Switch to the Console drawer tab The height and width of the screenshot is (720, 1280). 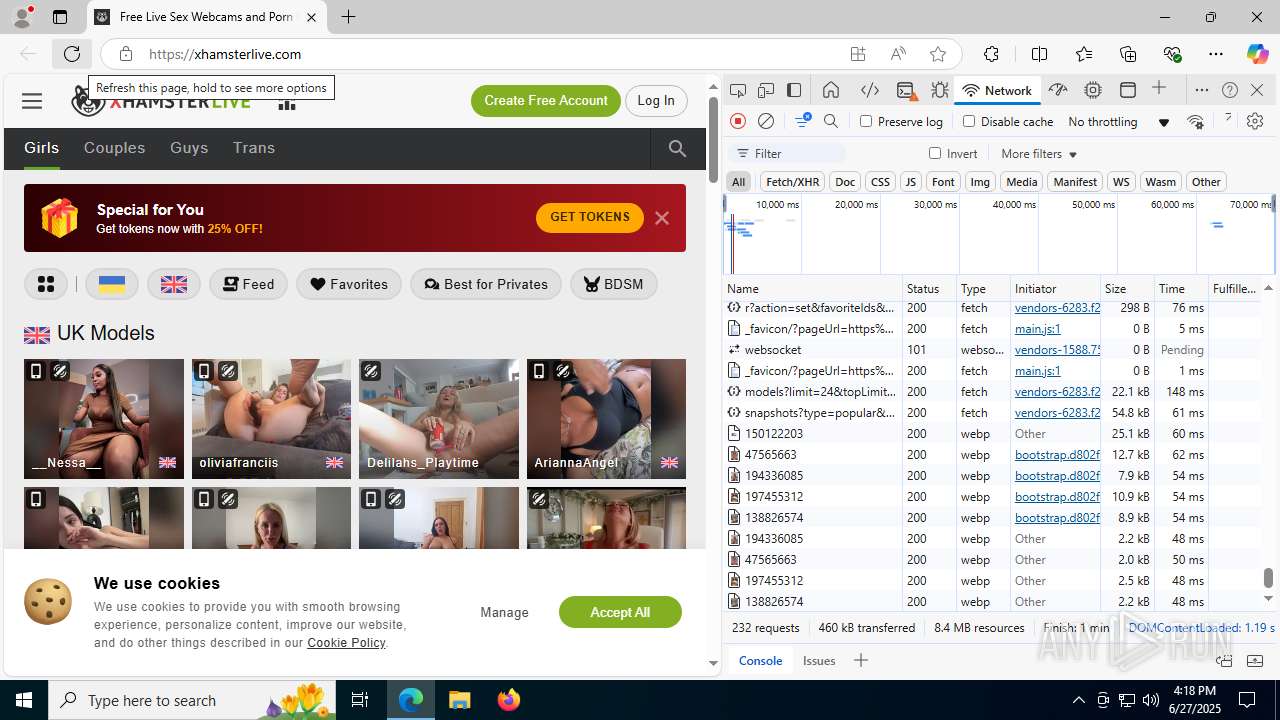(760, 660)
